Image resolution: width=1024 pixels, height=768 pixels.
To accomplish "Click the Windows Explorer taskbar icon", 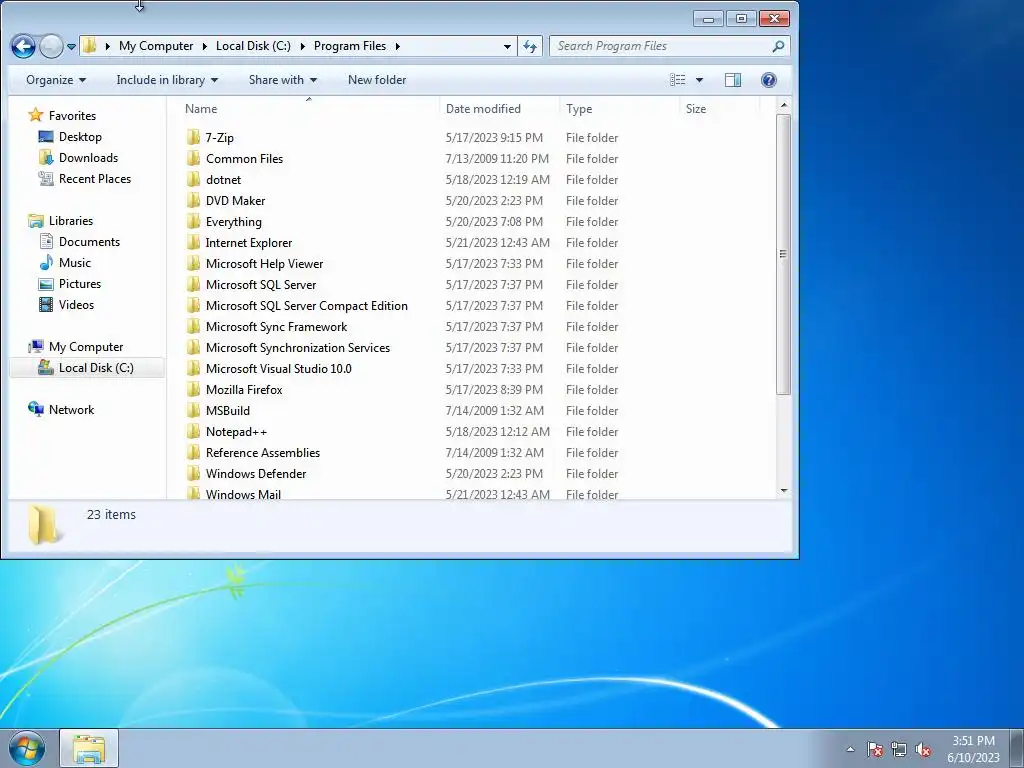I will tap(89, 748).
